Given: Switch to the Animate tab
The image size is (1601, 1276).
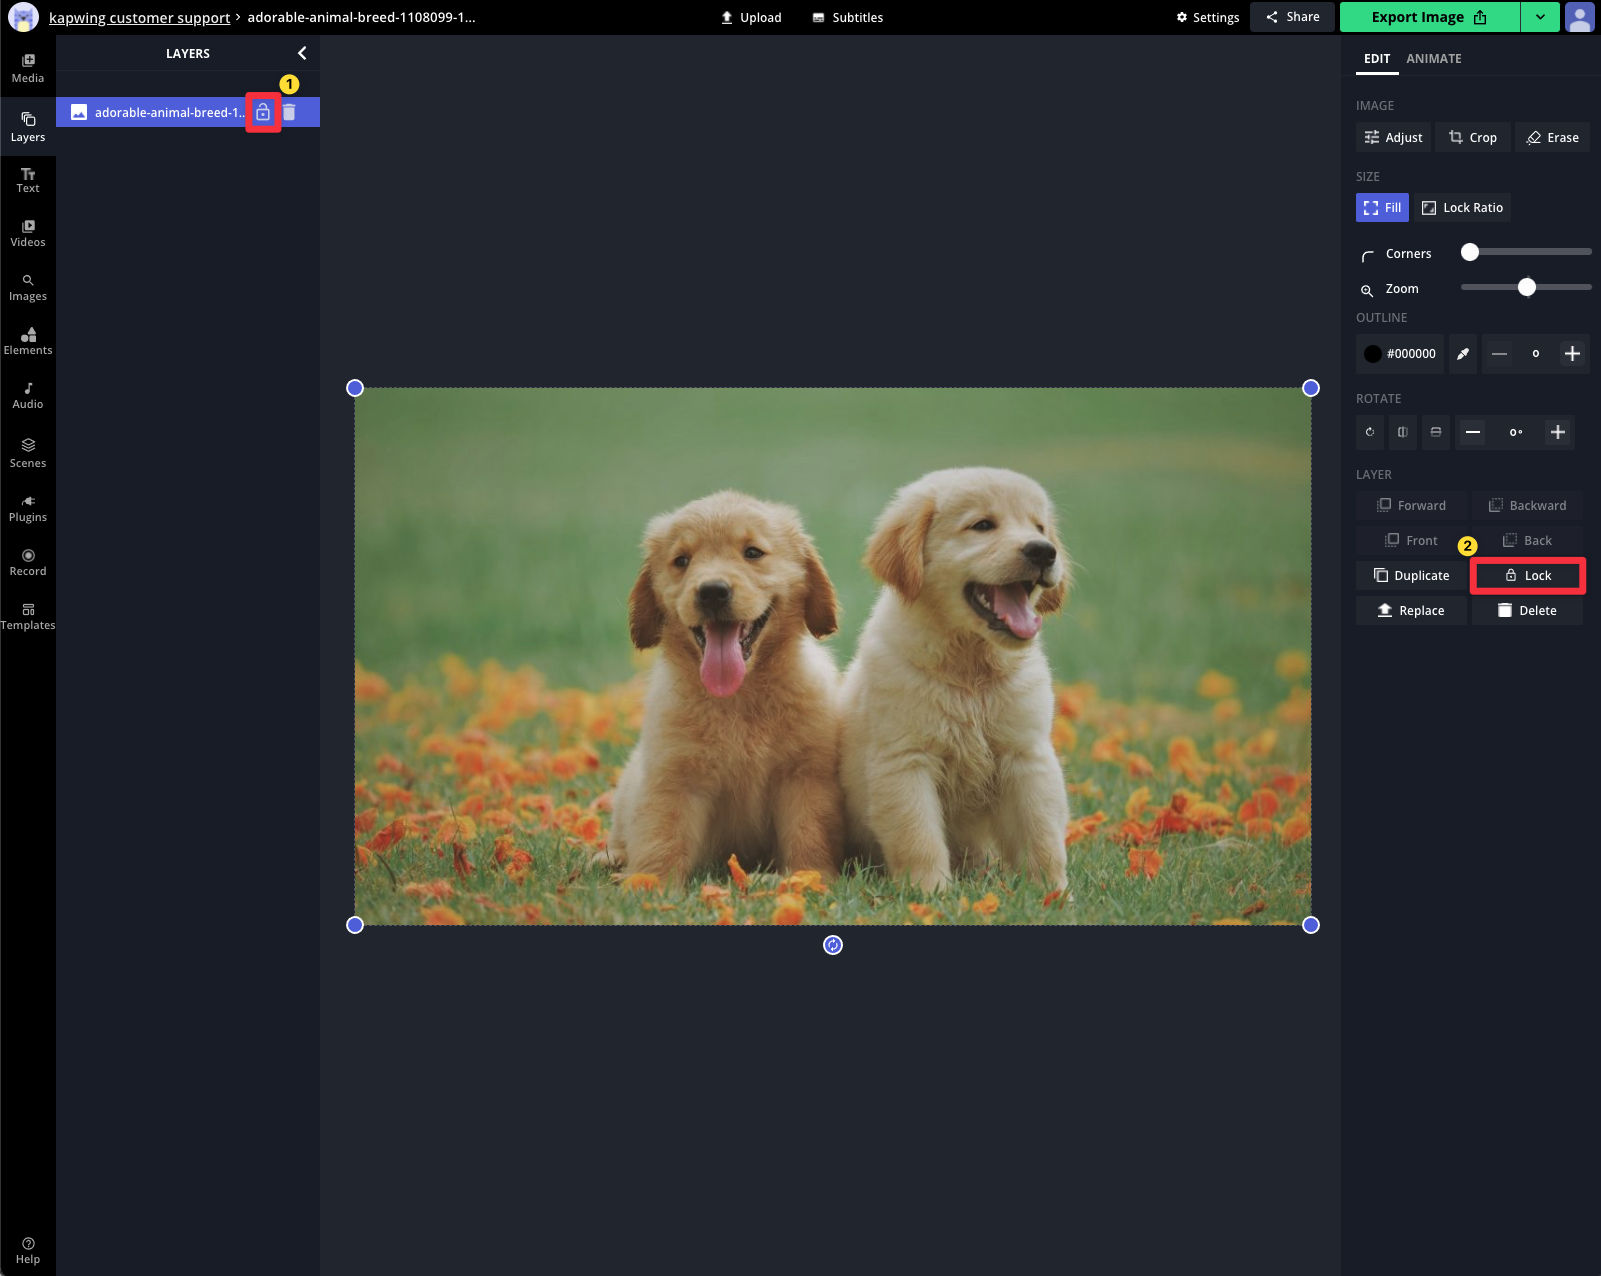Looking at the screenshot, I should [x=1433, y=59].
